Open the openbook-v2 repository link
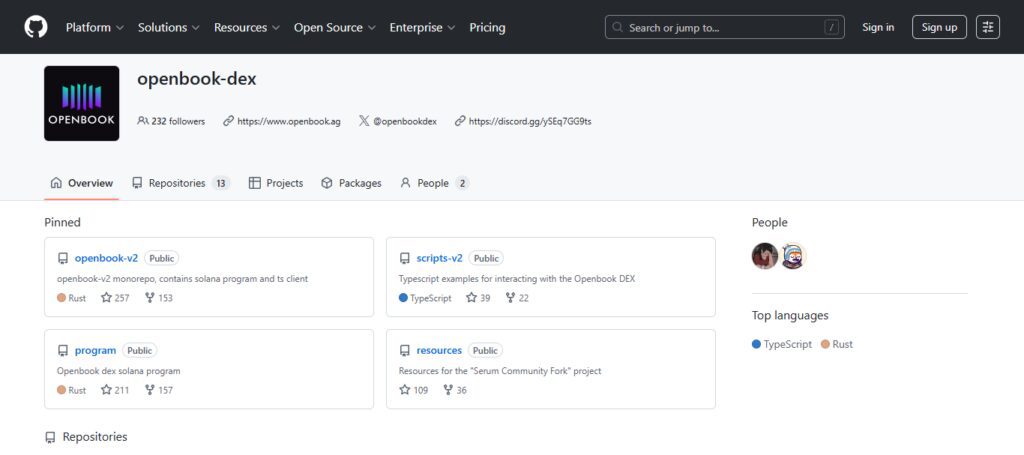The width and height of the screenshot is (1024, 455). point(106,259)
